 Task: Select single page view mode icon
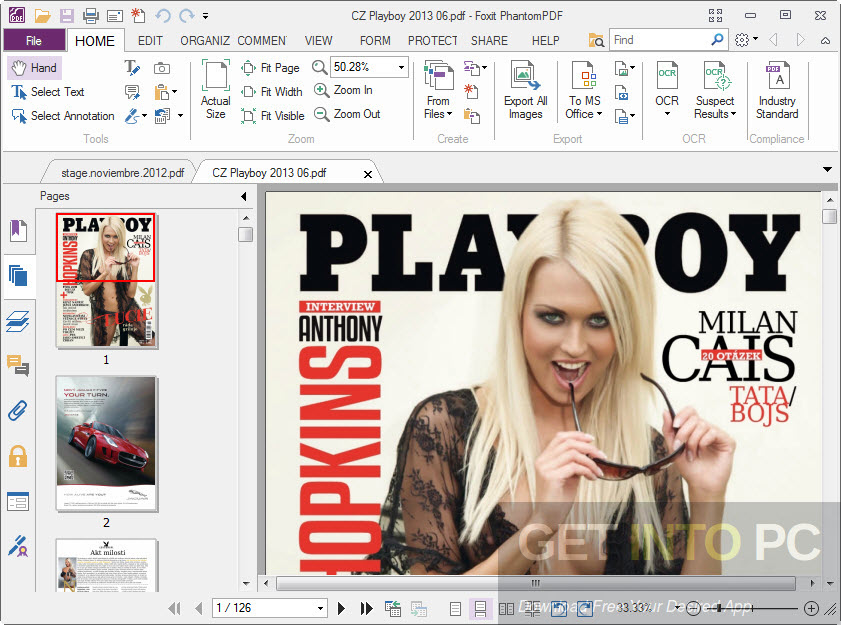pos(455,609)
